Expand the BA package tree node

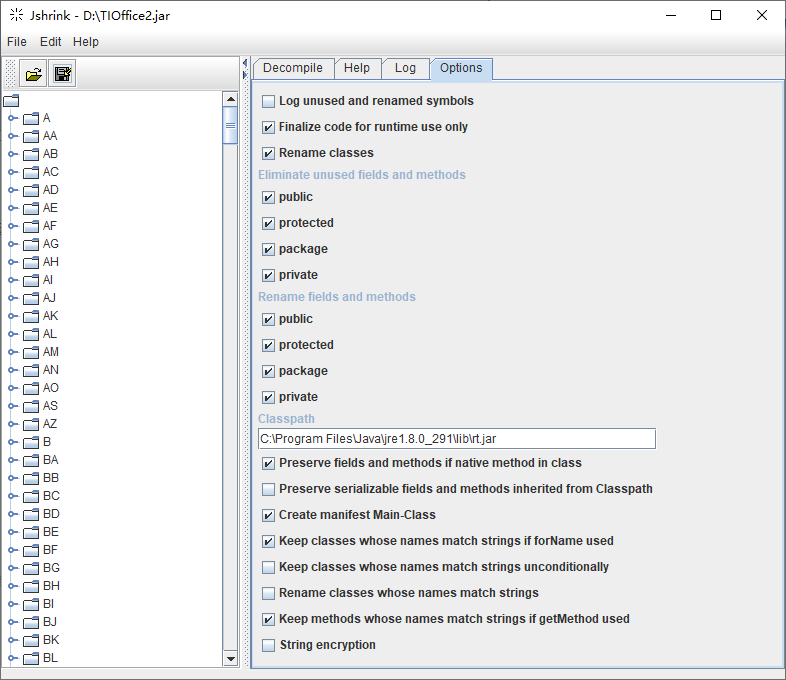tap(12, 461)
